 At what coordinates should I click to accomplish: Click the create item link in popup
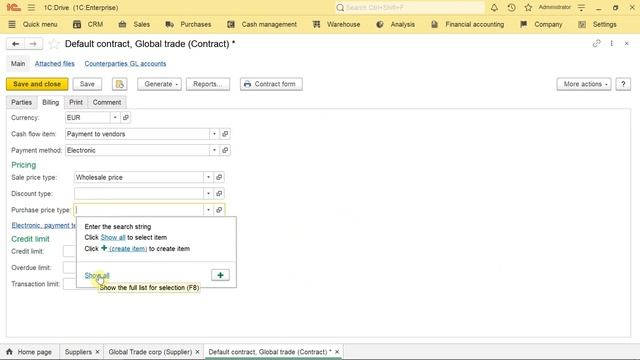[x=128, y=249]
